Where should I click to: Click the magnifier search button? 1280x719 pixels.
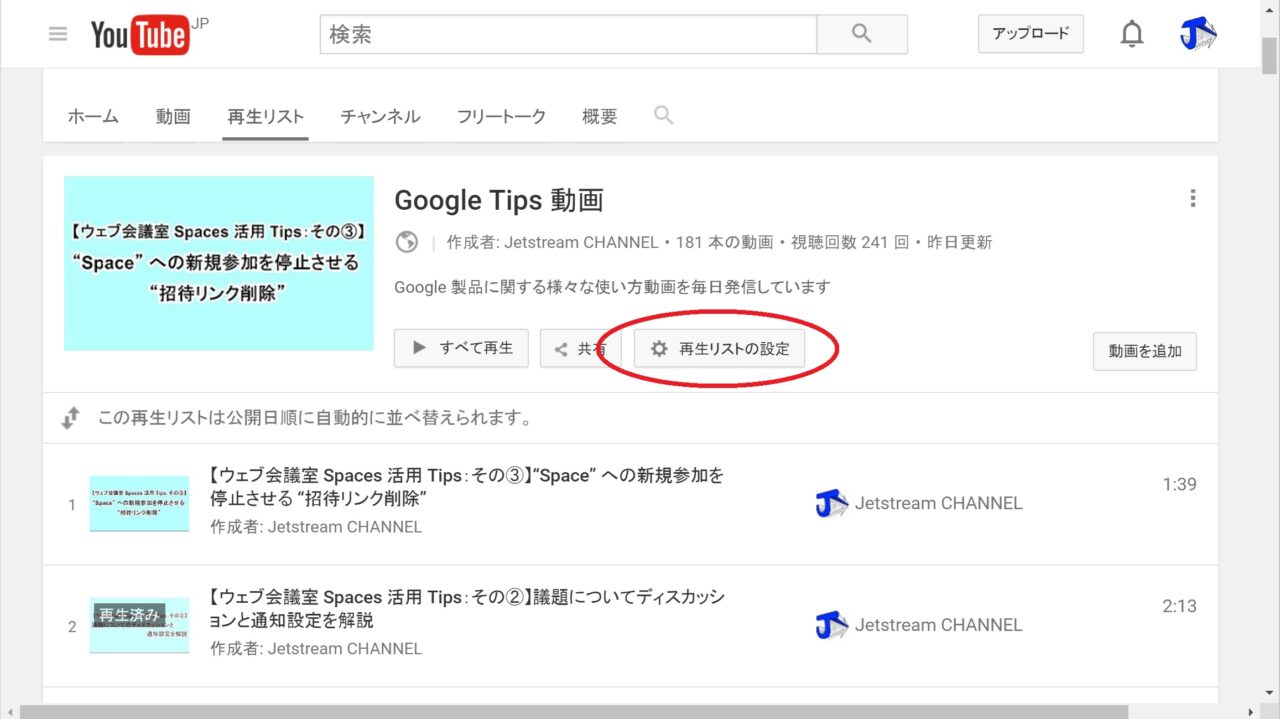(x=861, y=34)
